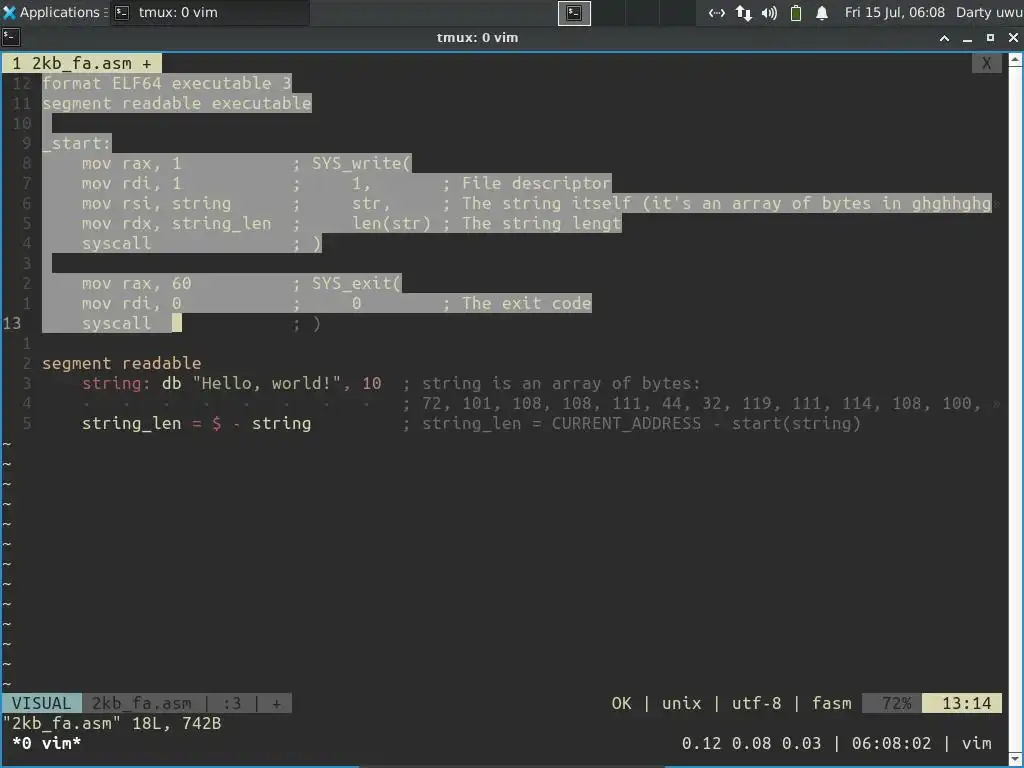Screen dimensions: 1024x768
Task: Click the 'SYS_write(' comment
Action: pos(361,163)
